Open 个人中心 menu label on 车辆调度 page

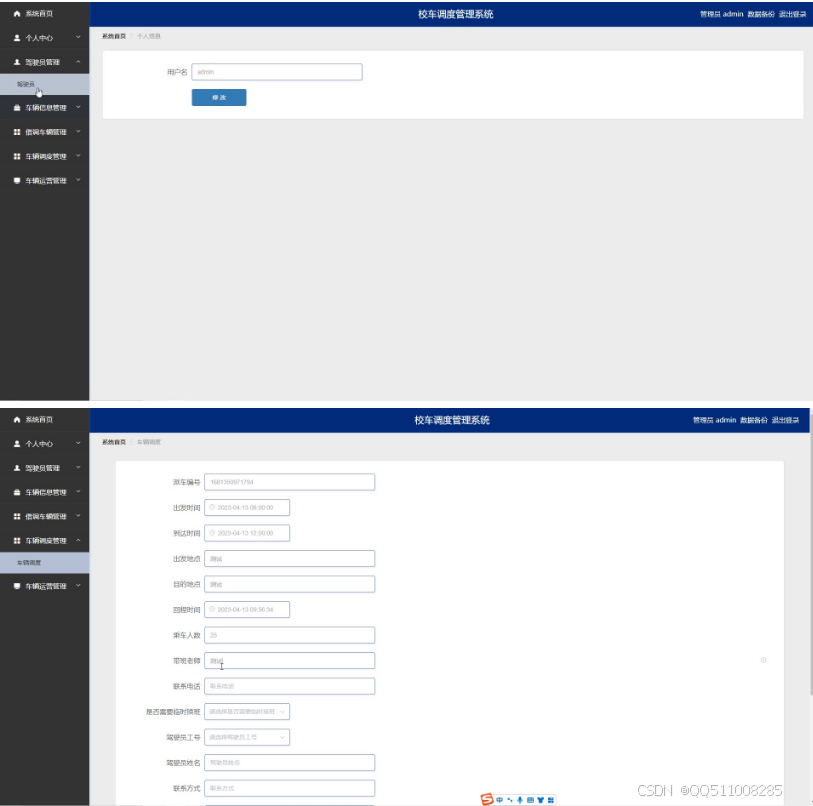39,444
